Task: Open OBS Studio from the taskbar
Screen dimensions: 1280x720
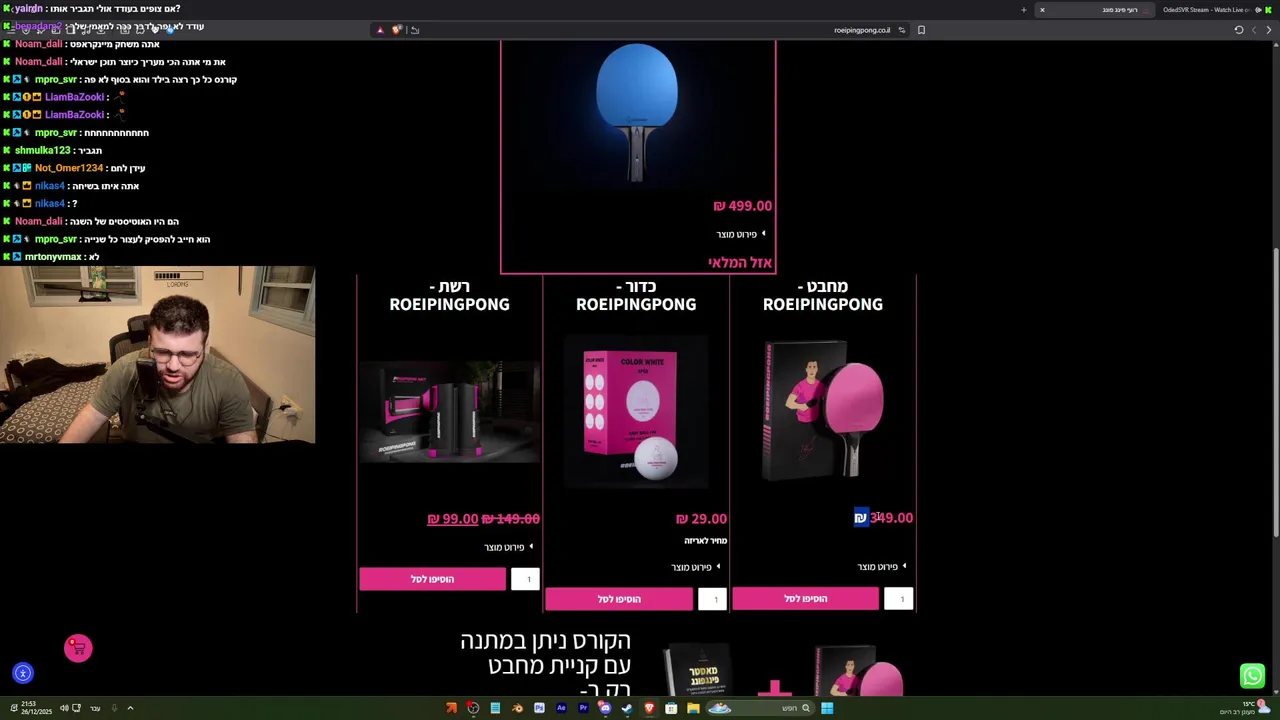Action: pyautogui.click(x=473, y=708)
